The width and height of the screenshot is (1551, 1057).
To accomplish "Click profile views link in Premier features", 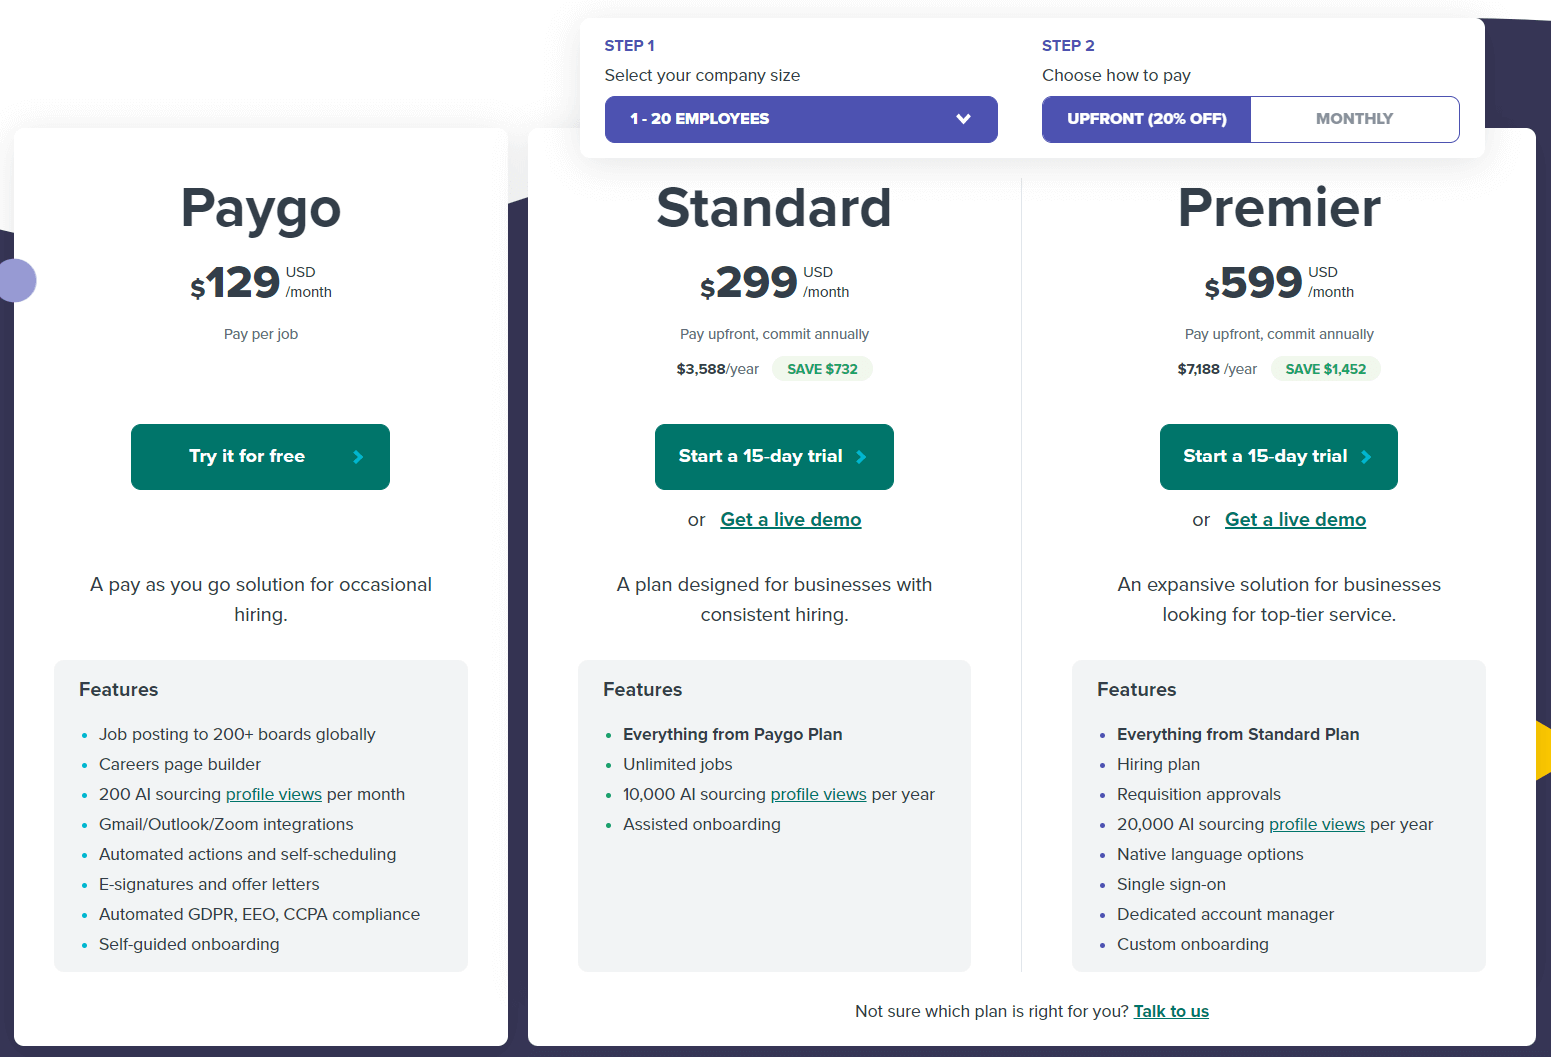I will [1316, 825].
